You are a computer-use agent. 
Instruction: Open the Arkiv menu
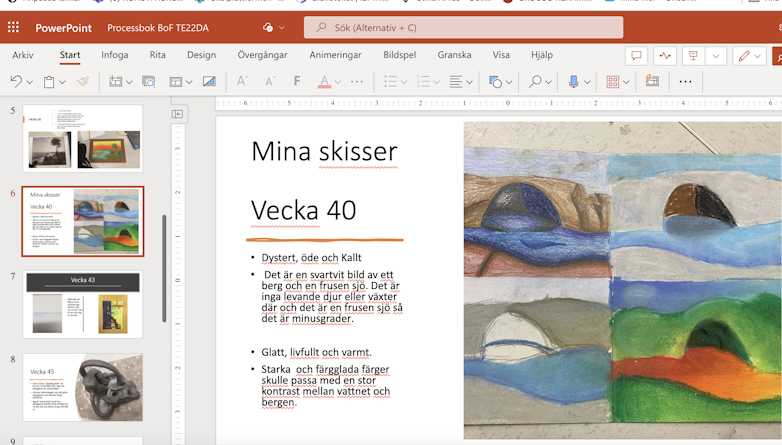[23, 55]
